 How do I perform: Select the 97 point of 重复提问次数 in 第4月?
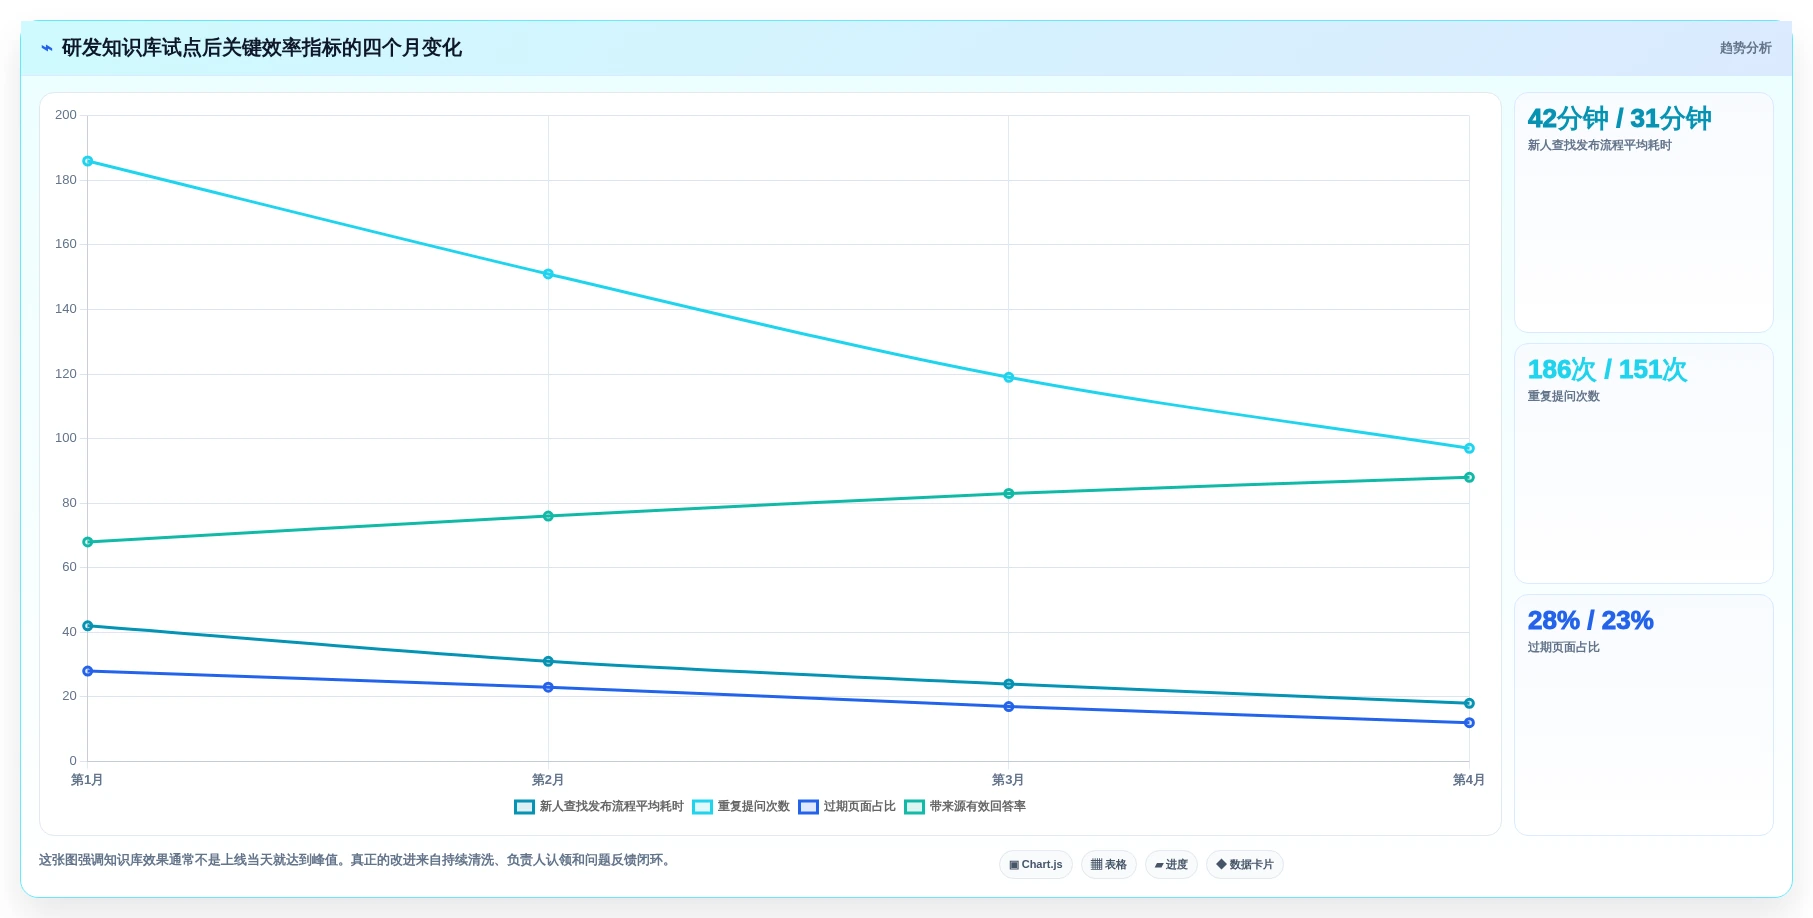point(1469,448)
